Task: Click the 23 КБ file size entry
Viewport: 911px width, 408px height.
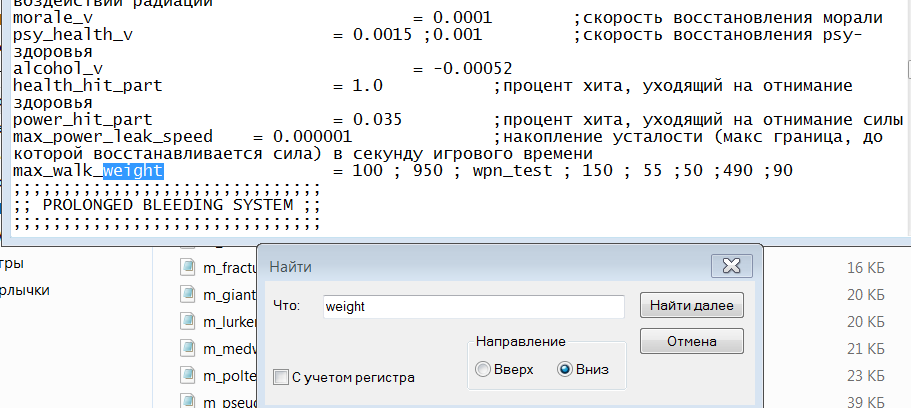Action: (x=866, y=376)
